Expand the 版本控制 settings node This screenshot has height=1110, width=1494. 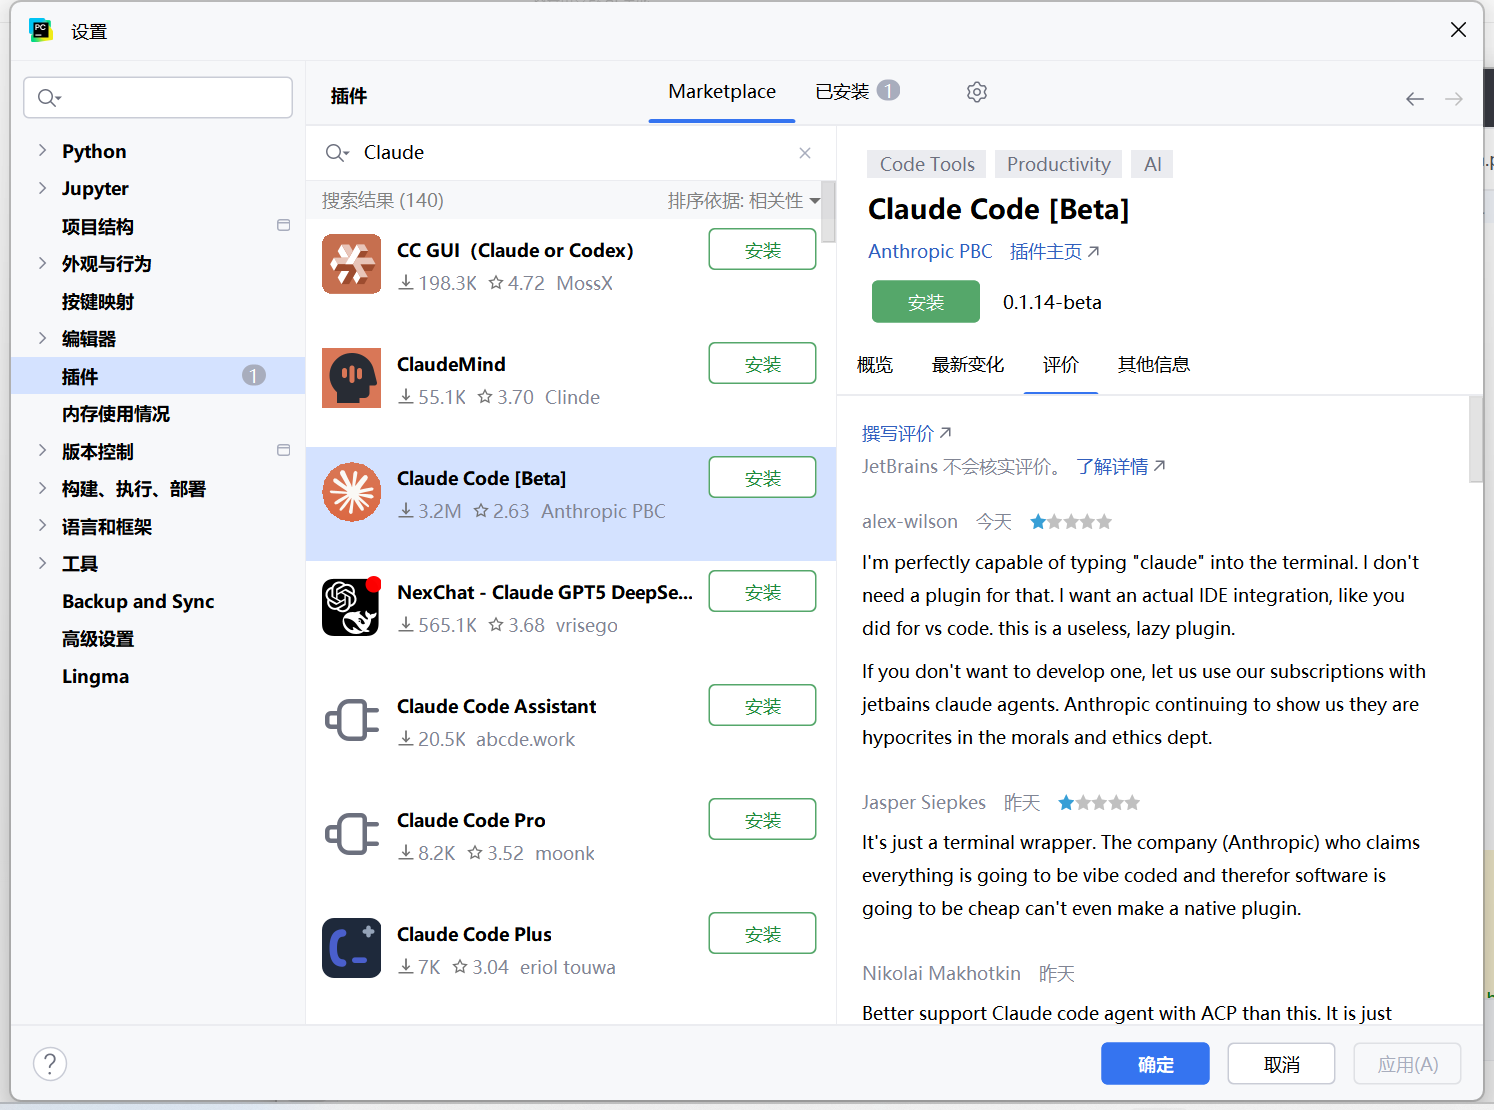[42, 451]
